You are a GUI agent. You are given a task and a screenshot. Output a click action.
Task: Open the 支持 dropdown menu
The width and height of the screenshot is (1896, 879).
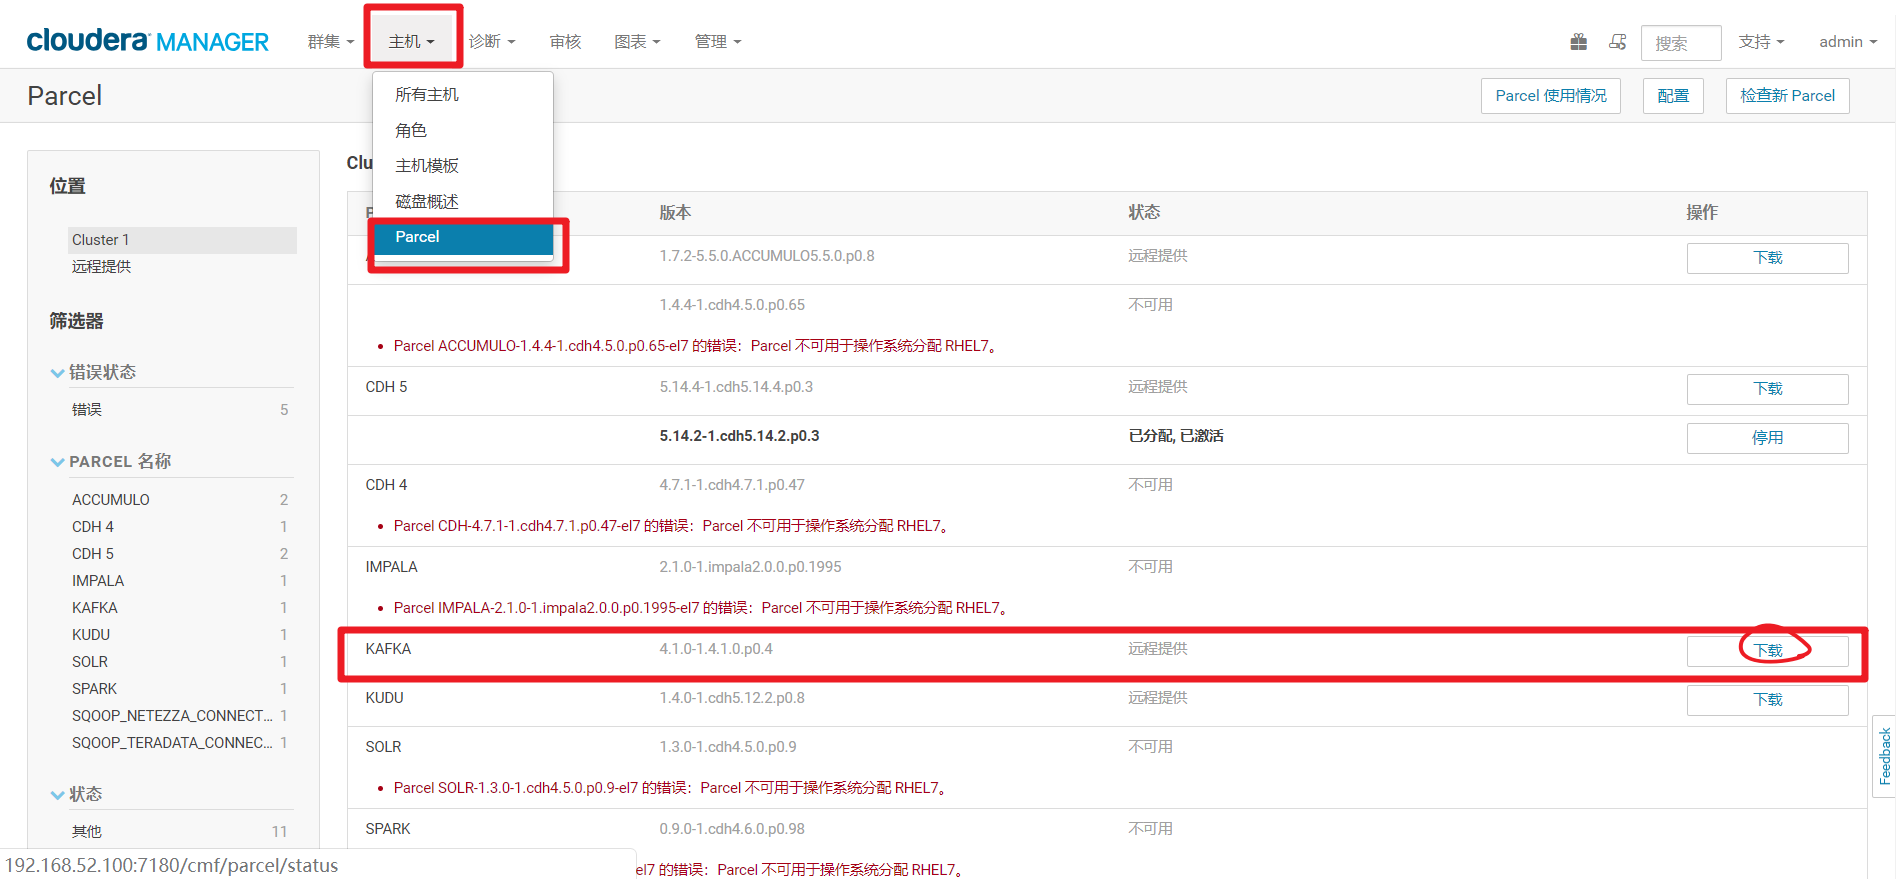1761,42
